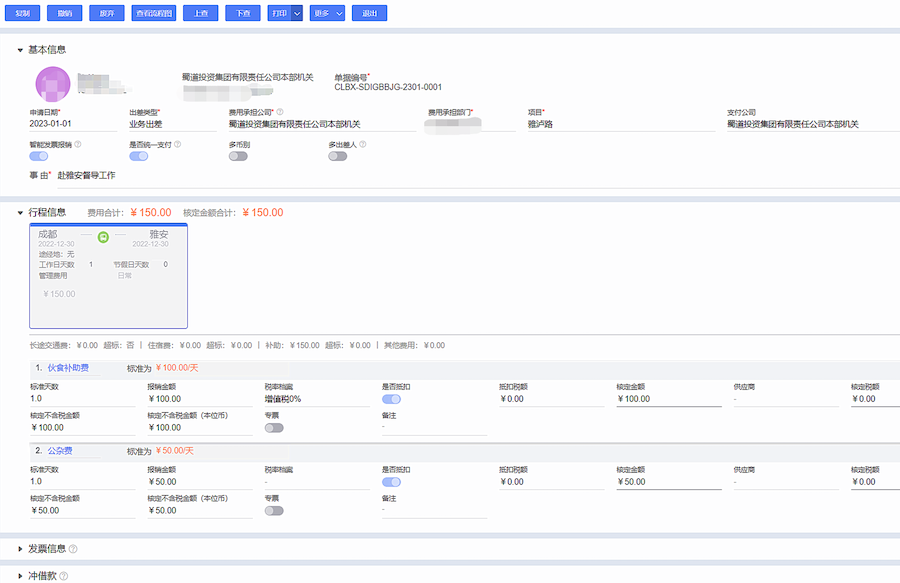This screenshot has height=583, width=900.
Task: Click help icon next to 冲借款
Action: (64, 576)
